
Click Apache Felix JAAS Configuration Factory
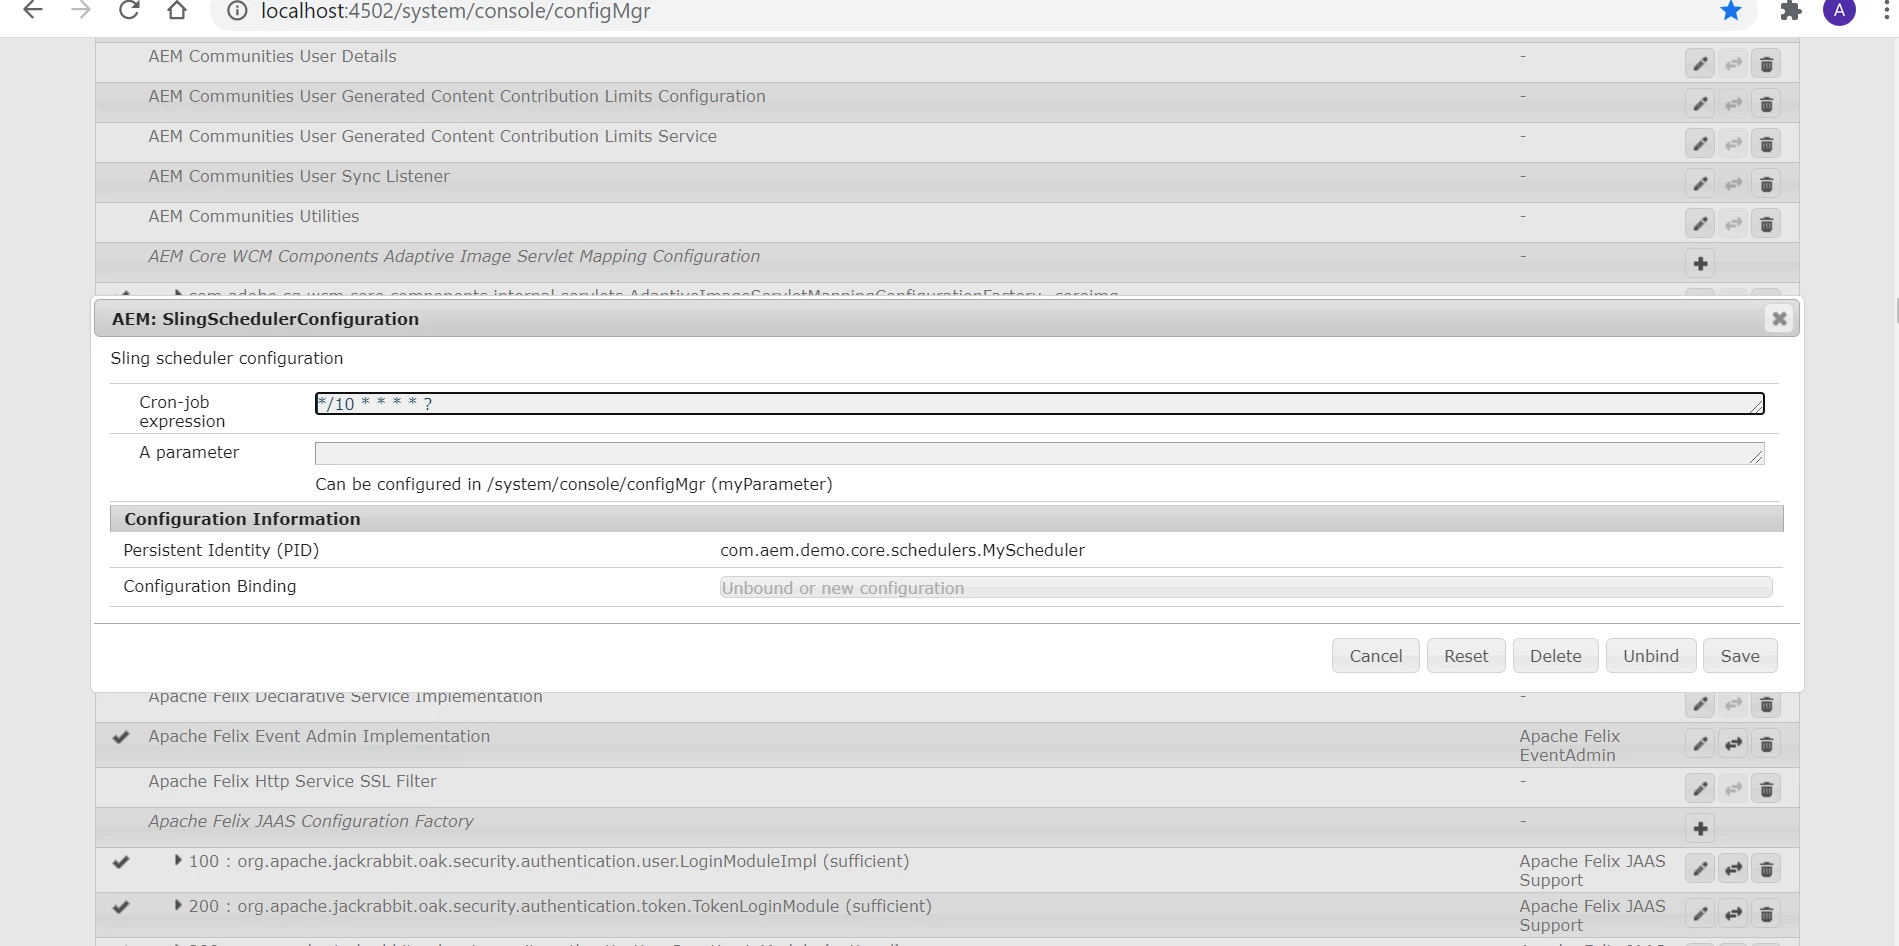[x=311, y=821]
